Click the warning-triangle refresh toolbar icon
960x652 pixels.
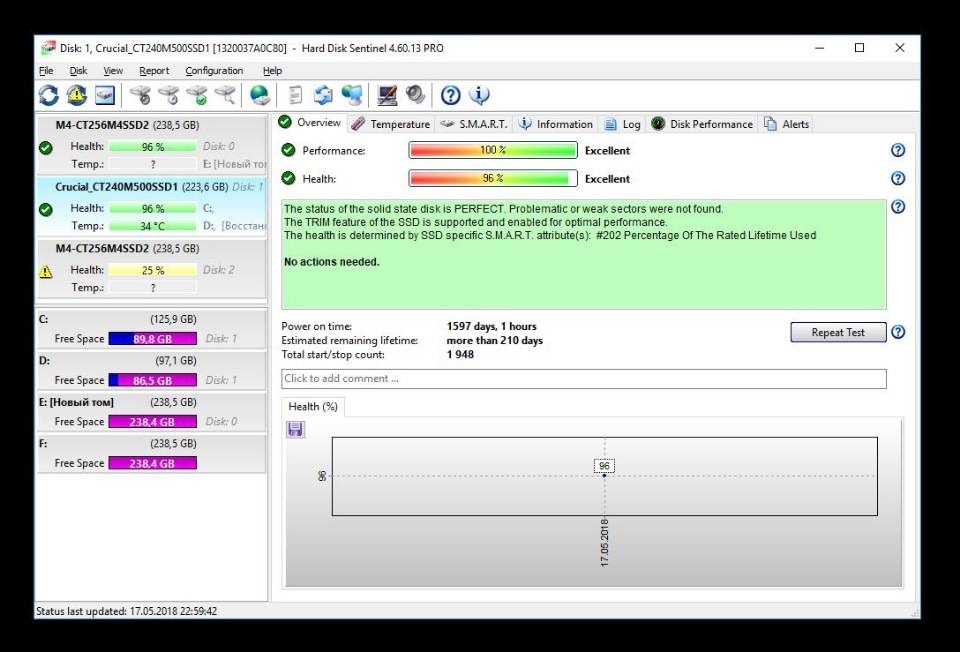(x=77, y=96)
